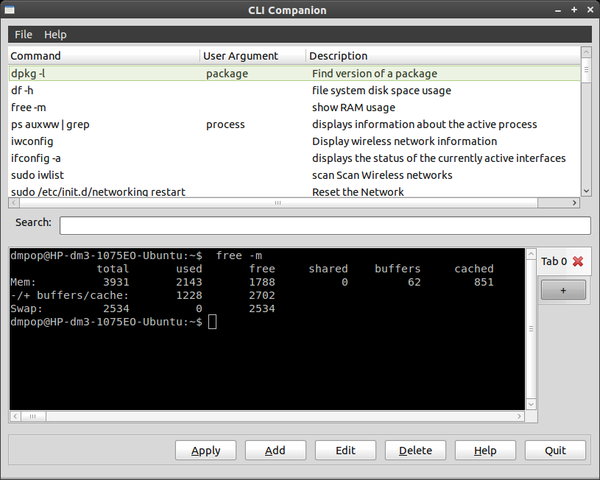
Task: Quit the application with Quit button
Action: point(555,450)
